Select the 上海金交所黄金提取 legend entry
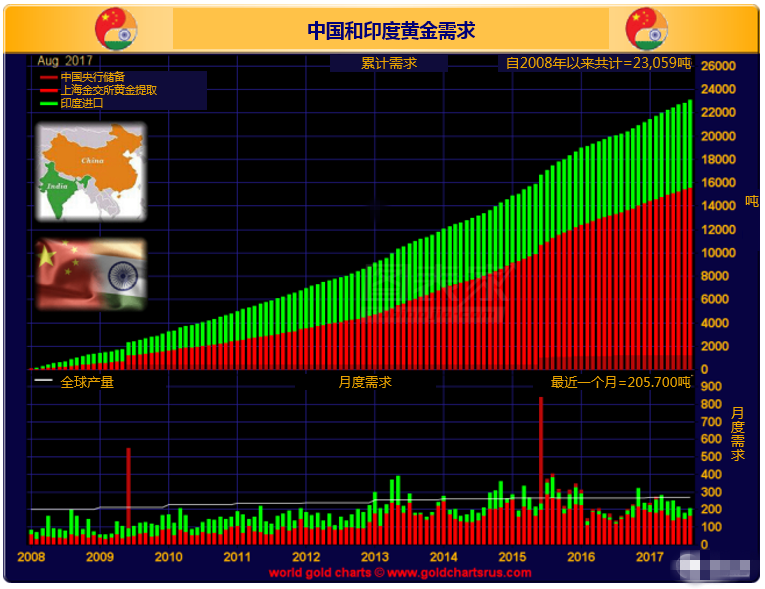This screenshot has height=589, width=765. pos(107,90)
